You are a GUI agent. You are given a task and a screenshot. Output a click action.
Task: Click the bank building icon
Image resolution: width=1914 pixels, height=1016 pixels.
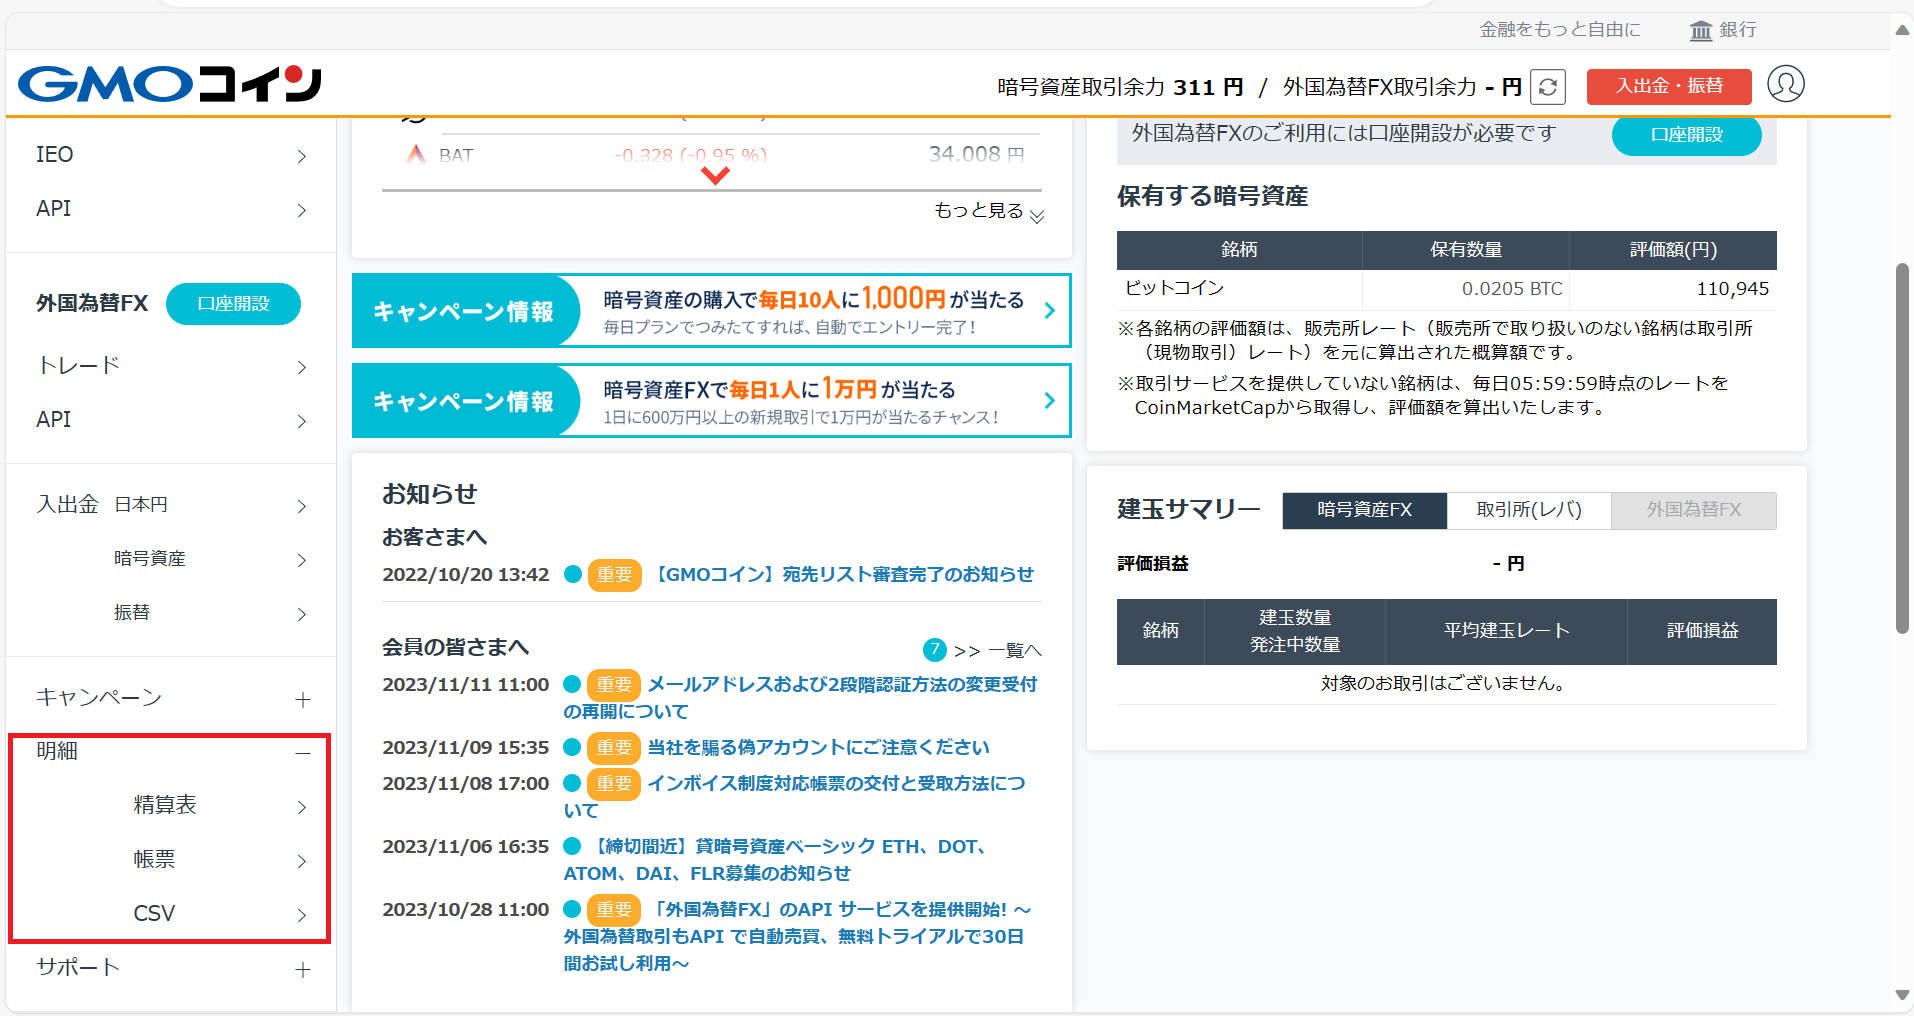(x=1700, y=31)
